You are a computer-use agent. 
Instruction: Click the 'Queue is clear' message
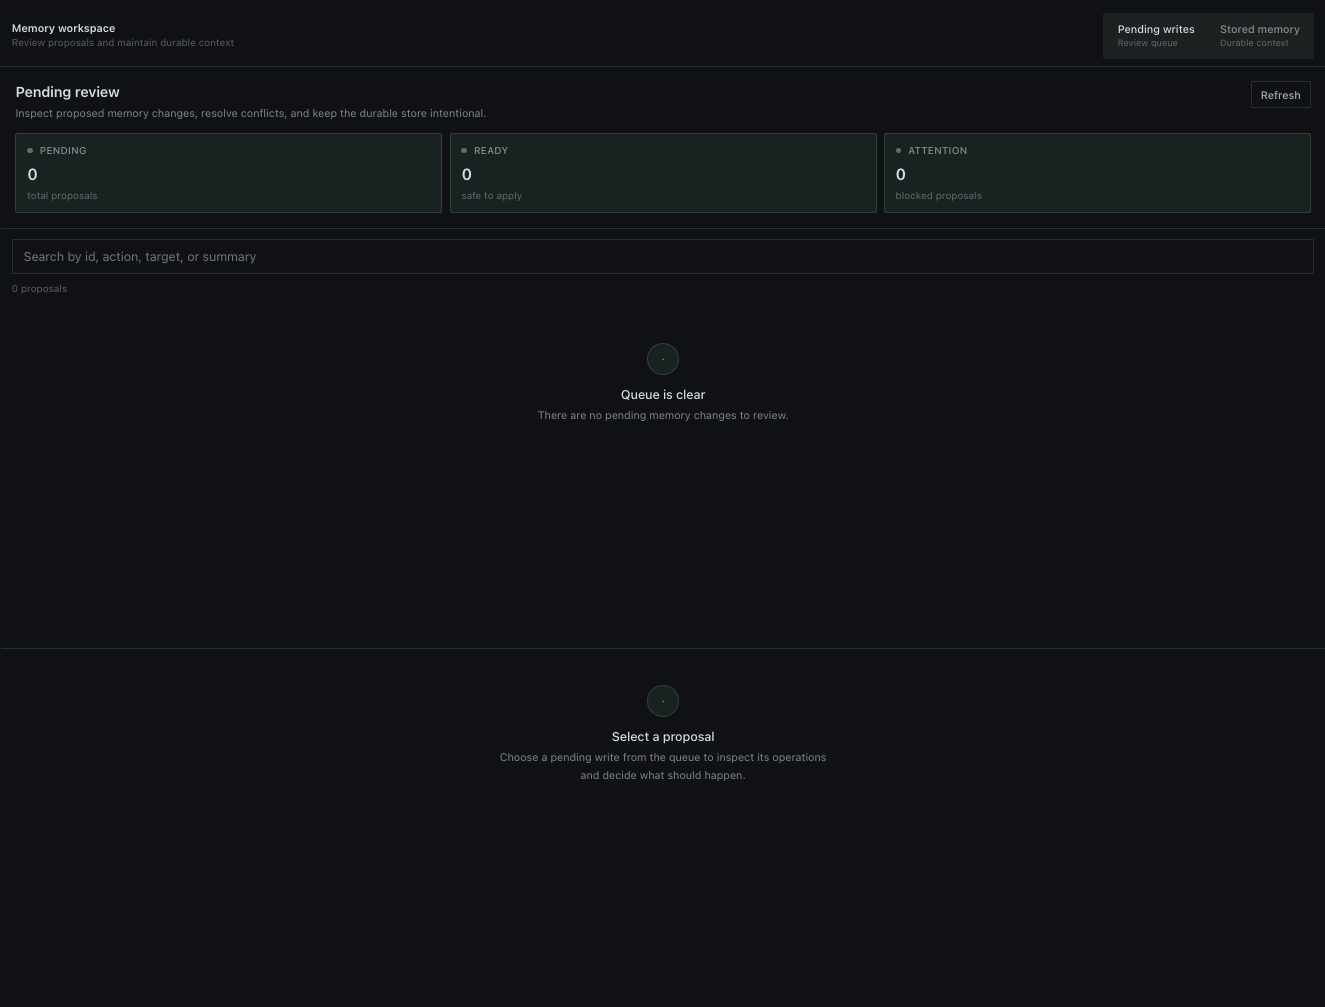pyautogui.click(x=663, y=395)
